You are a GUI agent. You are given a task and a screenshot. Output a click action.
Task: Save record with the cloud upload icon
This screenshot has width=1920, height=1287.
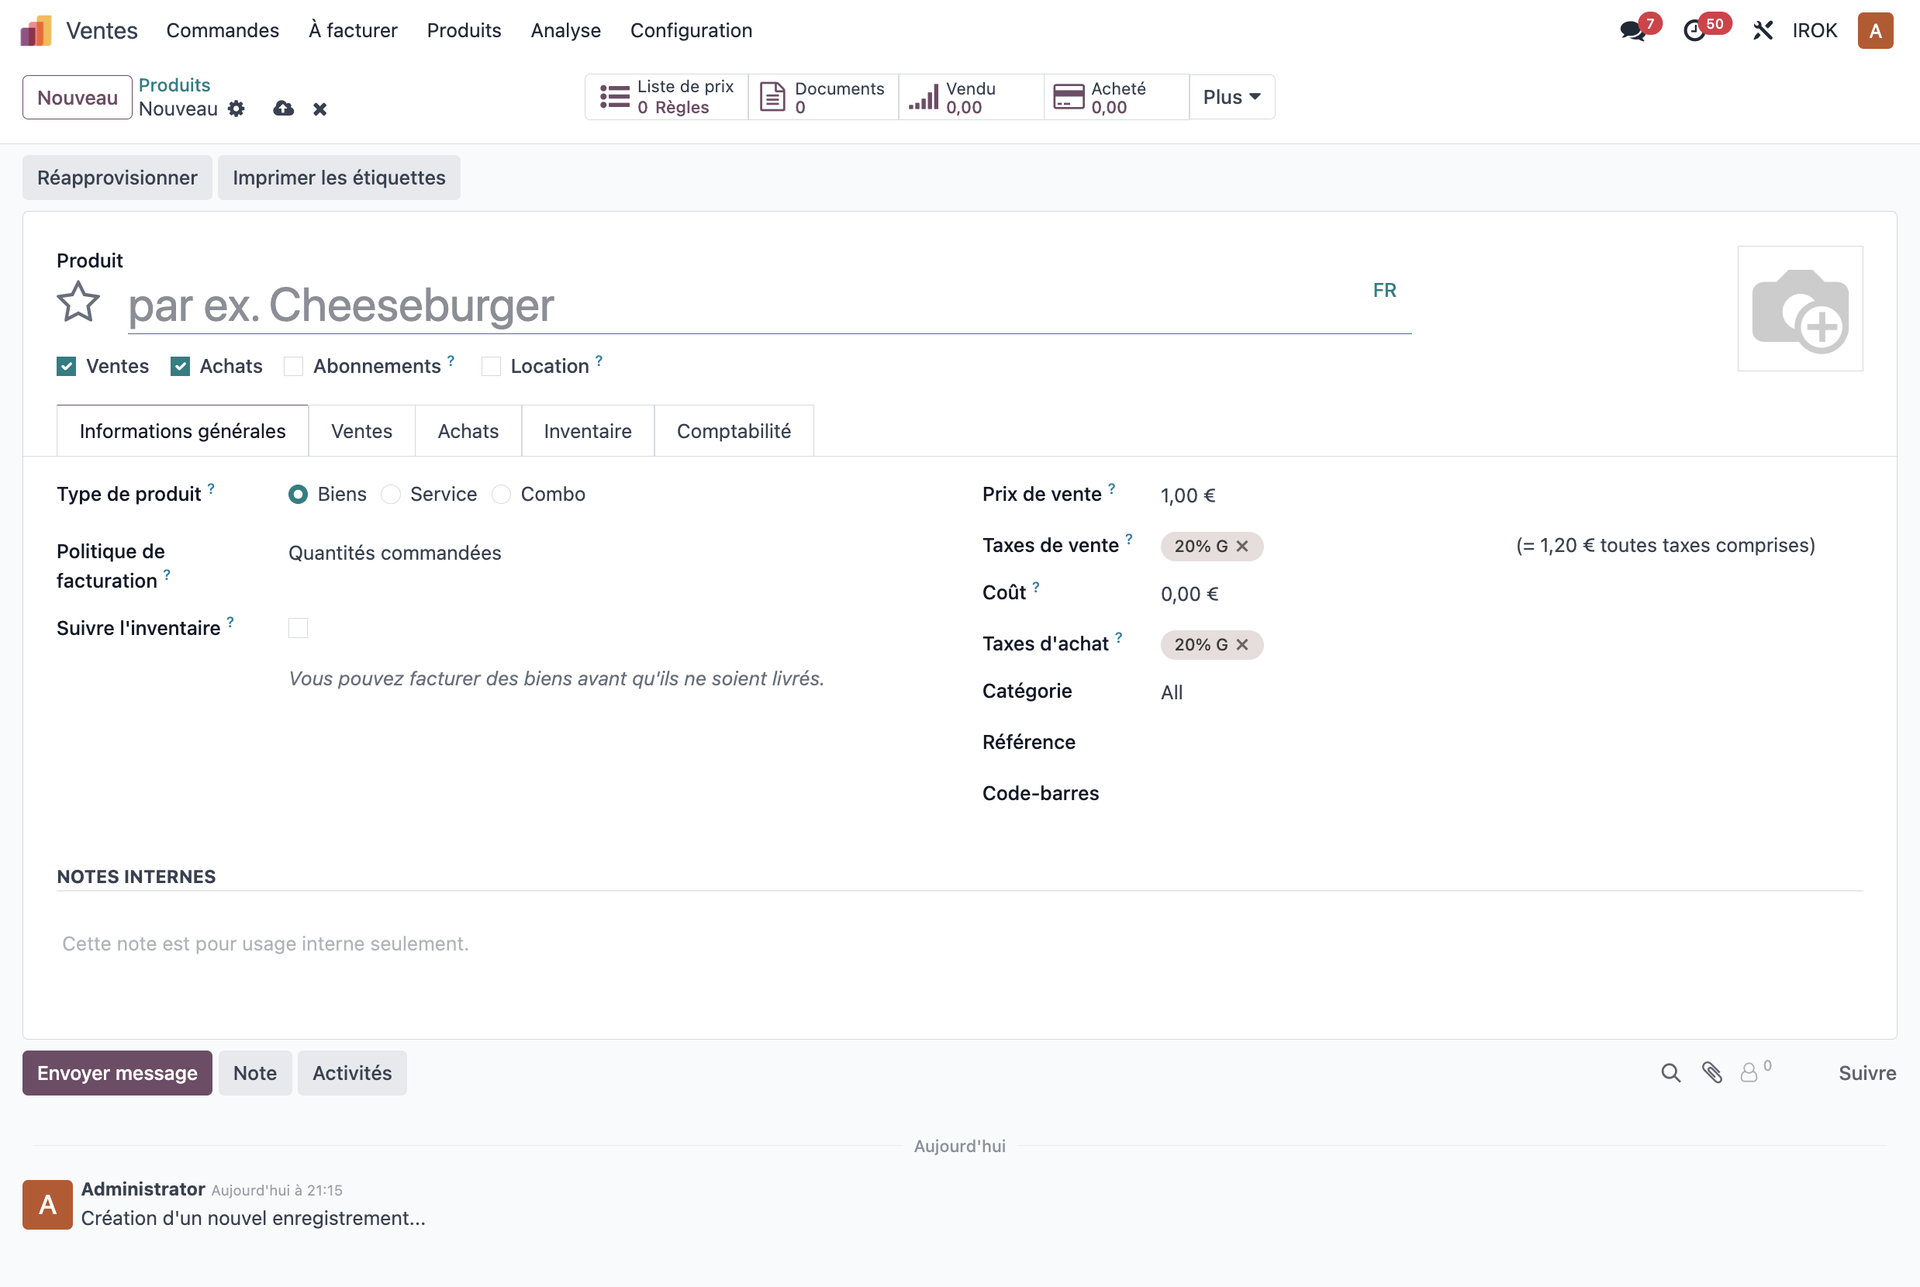tap(283, 108)
